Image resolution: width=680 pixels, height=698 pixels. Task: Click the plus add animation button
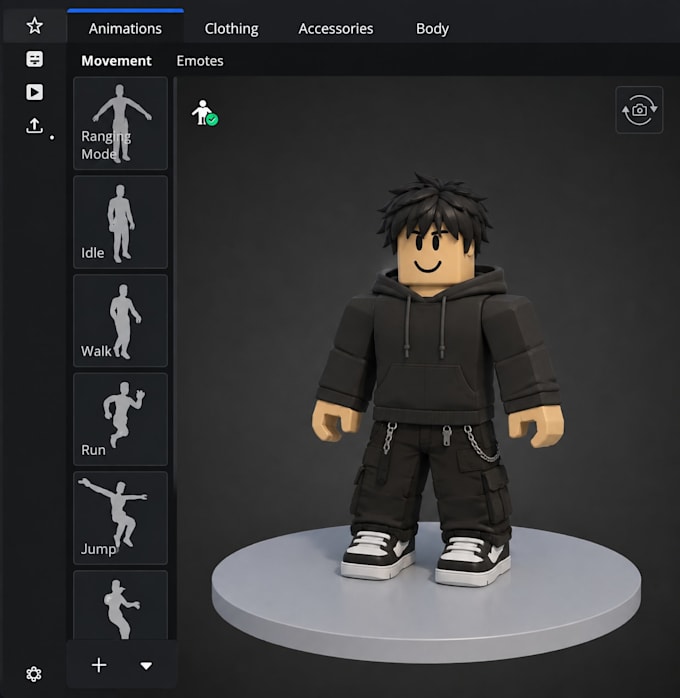[x=99, y=666]
